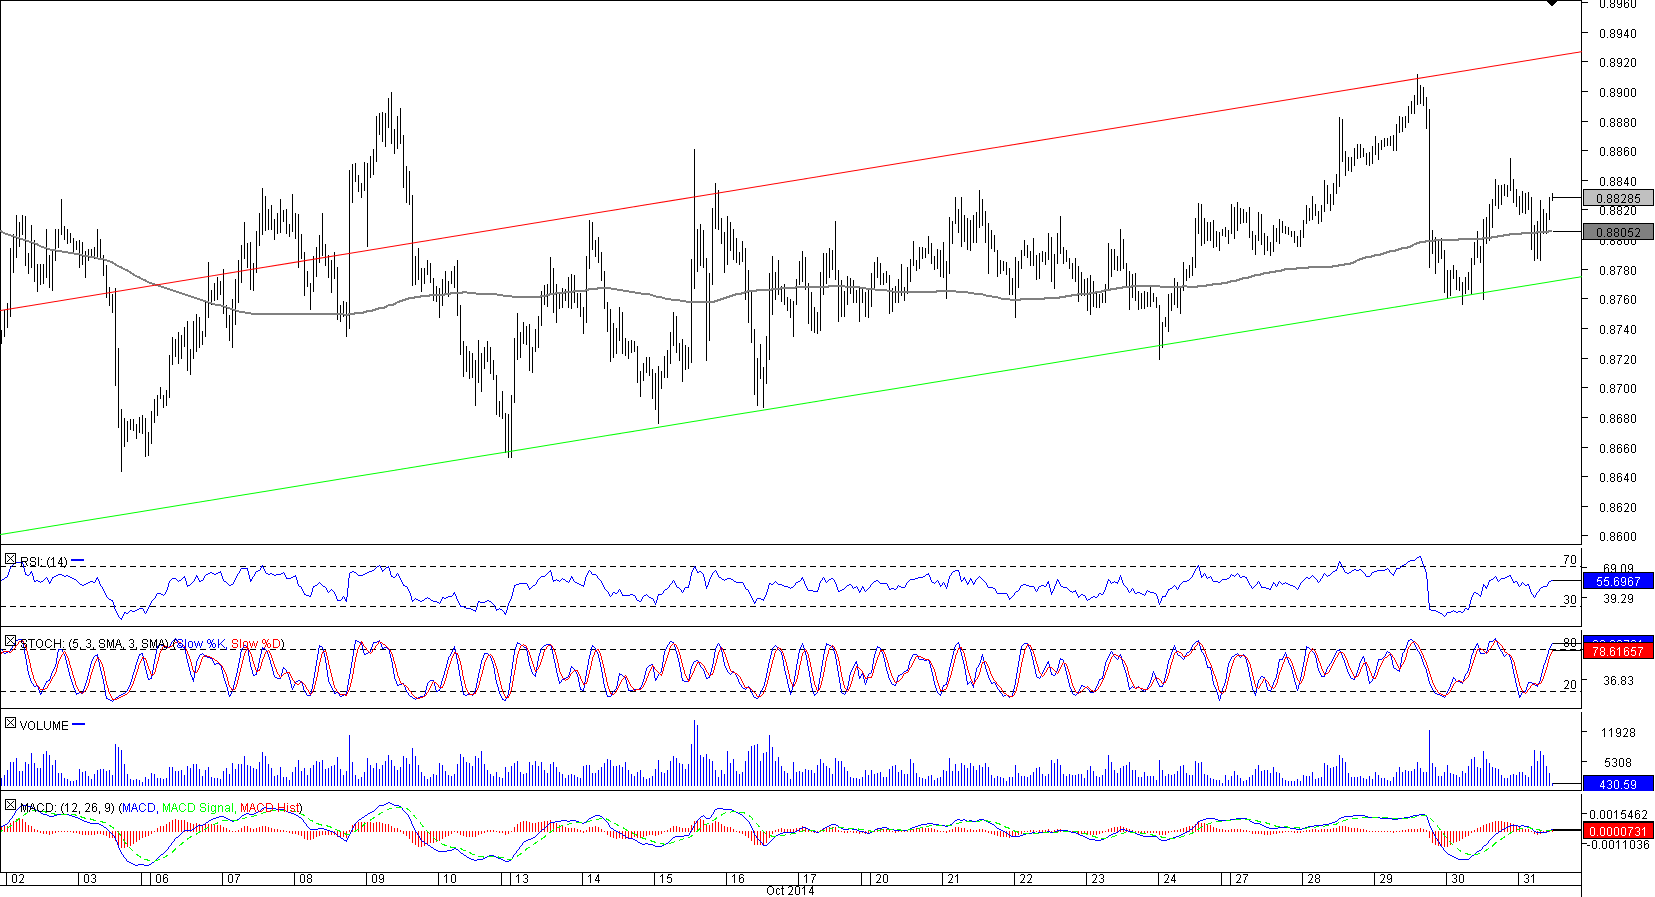Click the 0.8600 price axis label
The width and height of the screenshot is (1655, 897).
click(1618, 537)
